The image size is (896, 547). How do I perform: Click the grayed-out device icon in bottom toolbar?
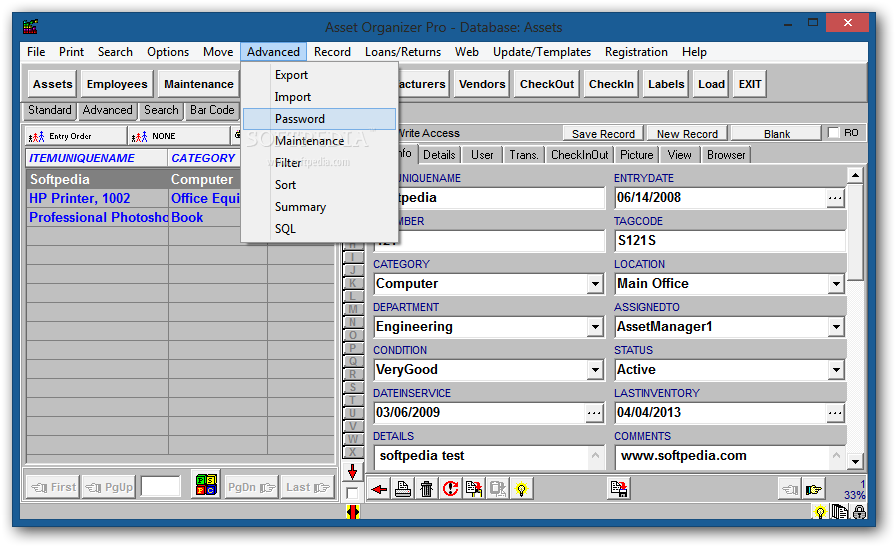498,489
